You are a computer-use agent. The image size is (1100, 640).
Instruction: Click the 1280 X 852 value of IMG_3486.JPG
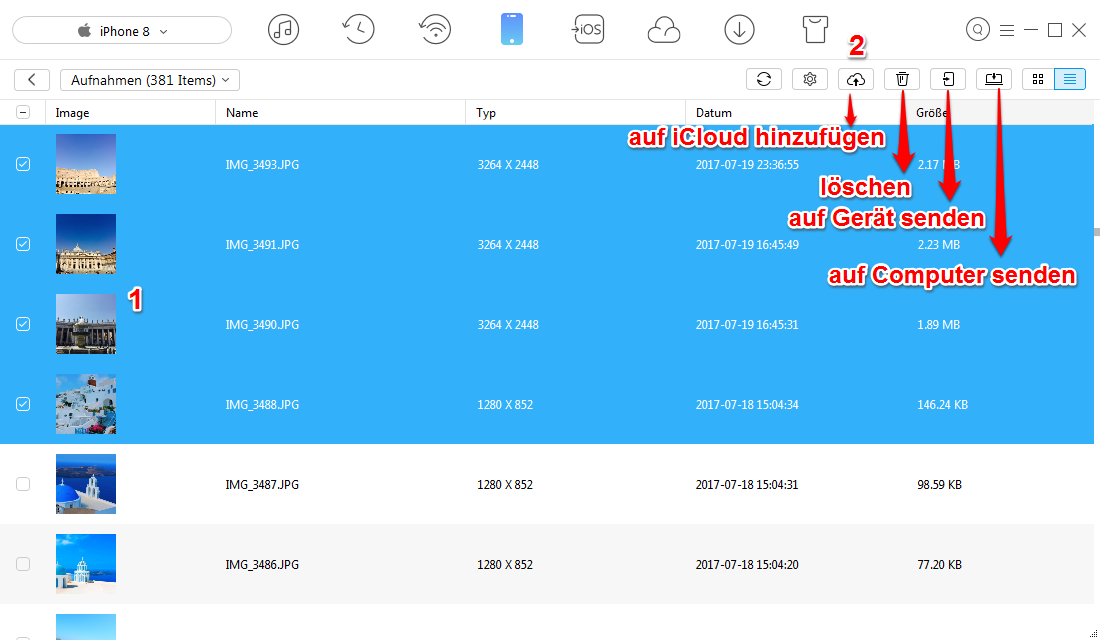point(505,565)
